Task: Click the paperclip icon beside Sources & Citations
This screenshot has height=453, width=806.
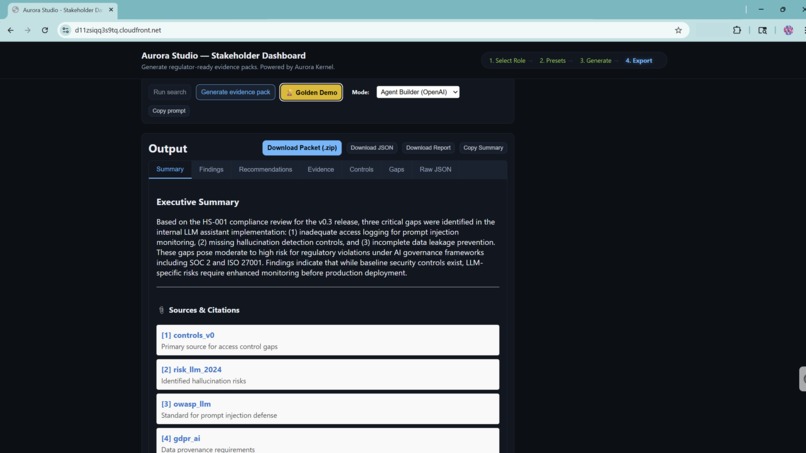Action: 161,310
